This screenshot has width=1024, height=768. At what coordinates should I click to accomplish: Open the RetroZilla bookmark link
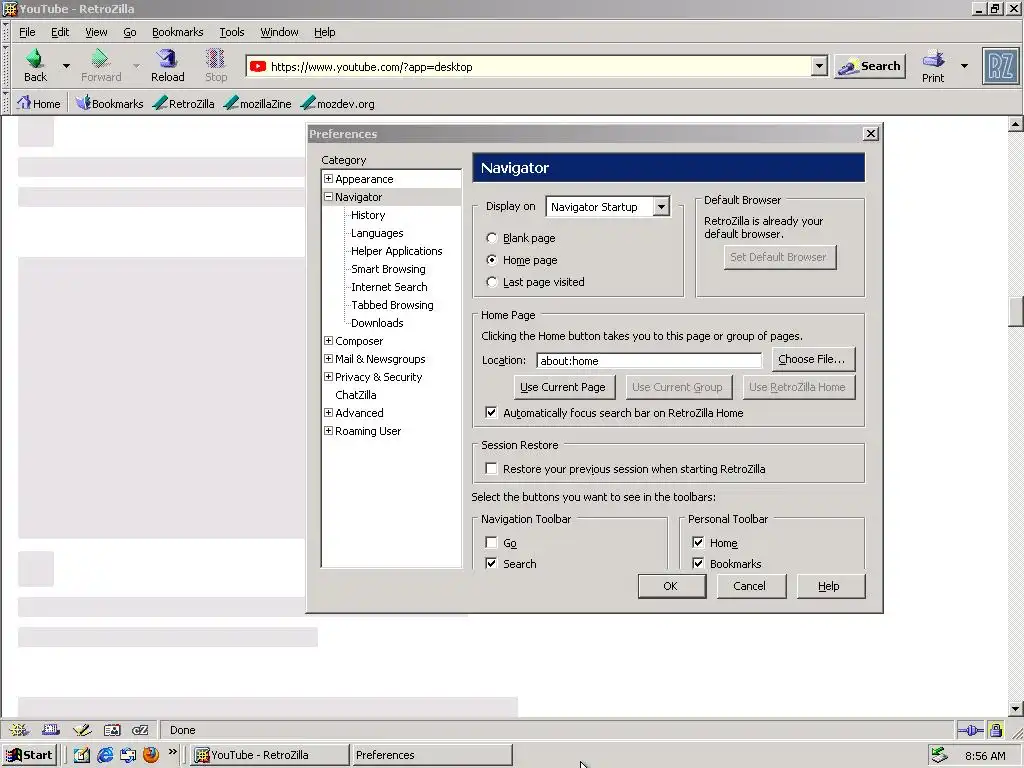click(x=184, y=103)
